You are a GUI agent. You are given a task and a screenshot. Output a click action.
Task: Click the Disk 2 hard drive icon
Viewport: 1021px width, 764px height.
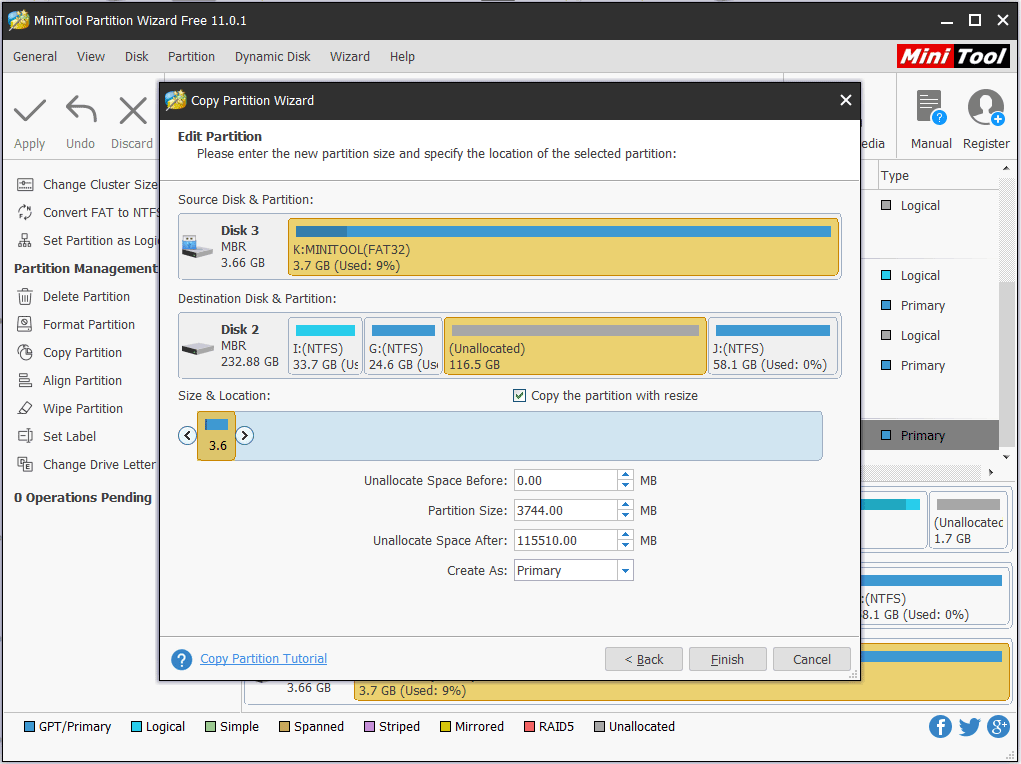click(x=198, y=348)
